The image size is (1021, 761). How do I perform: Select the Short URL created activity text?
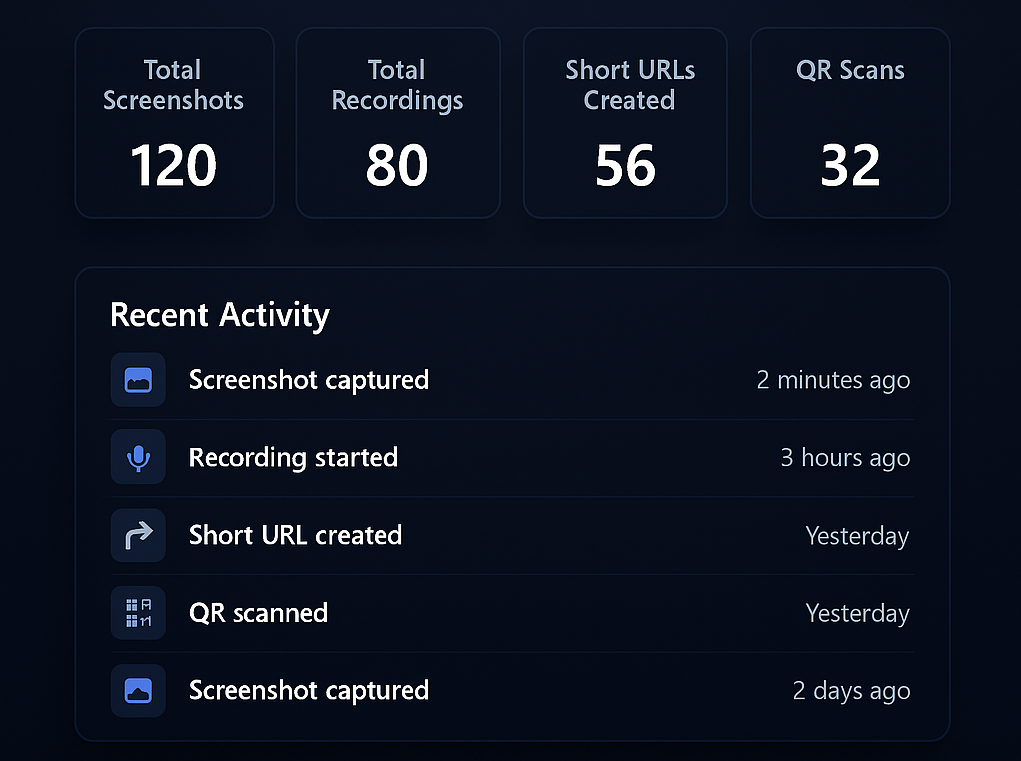295,535
